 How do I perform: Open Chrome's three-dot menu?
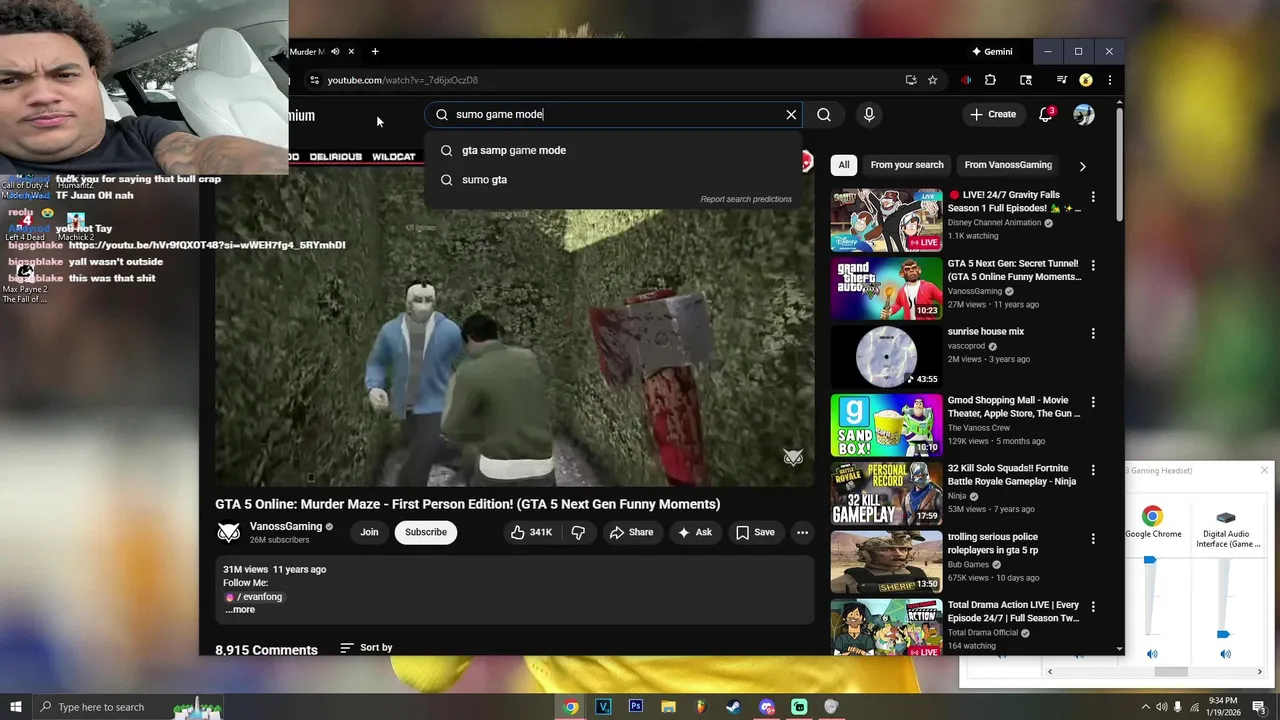[1109, 80]
